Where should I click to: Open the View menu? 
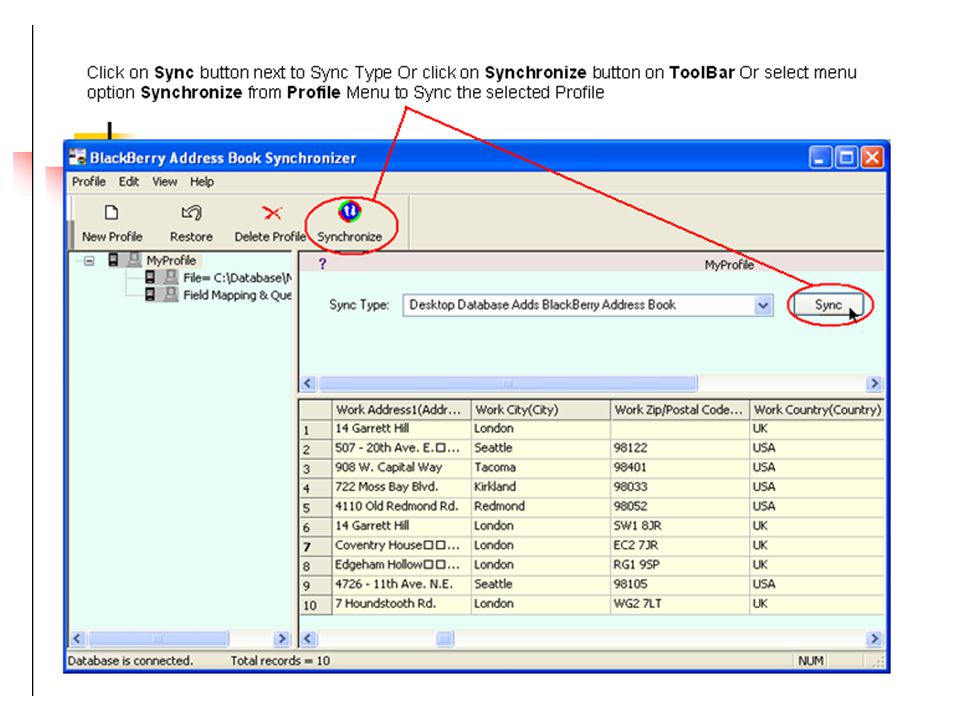point(165,182)
